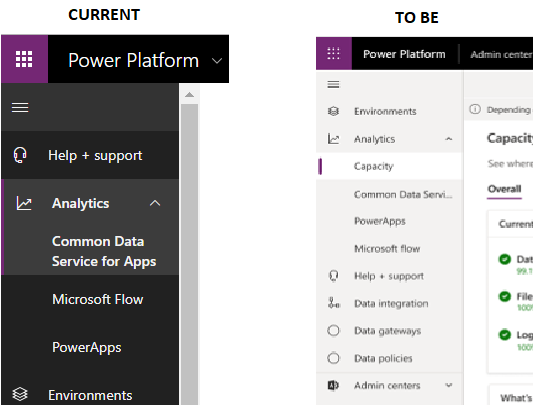Open Power Platform dropdown arrow in header
The height and width of the screenshot is (405, 534).
217,61
